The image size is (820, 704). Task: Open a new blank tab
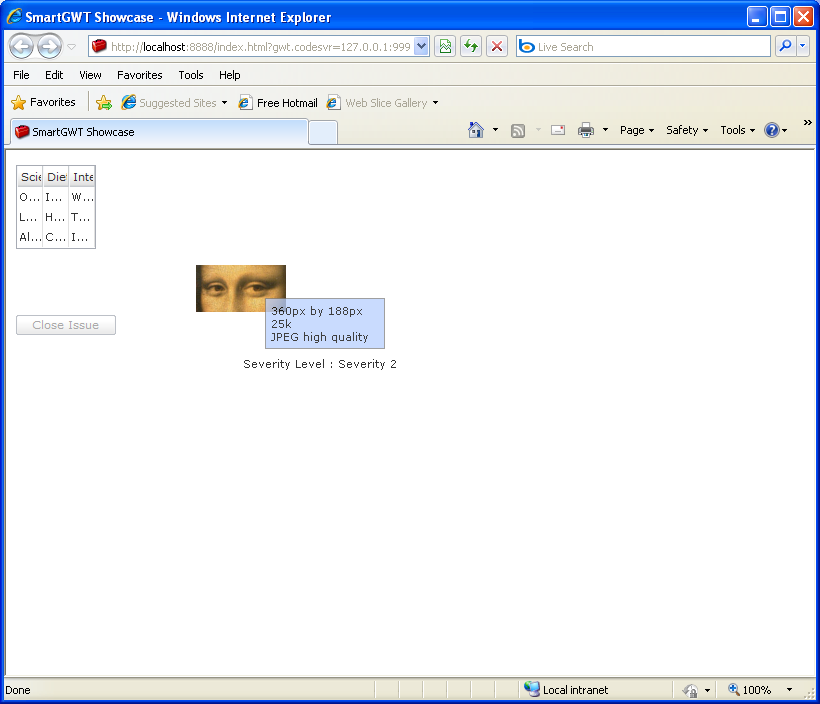click(323, 132)
